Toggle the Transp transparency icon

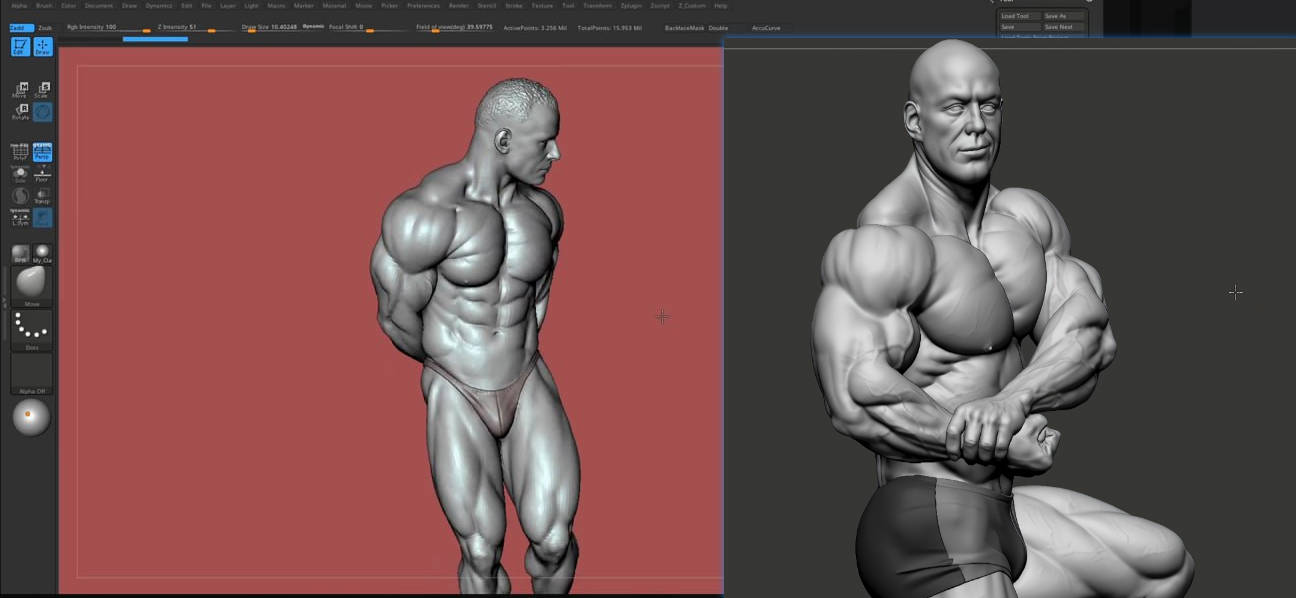coord(42,196)
